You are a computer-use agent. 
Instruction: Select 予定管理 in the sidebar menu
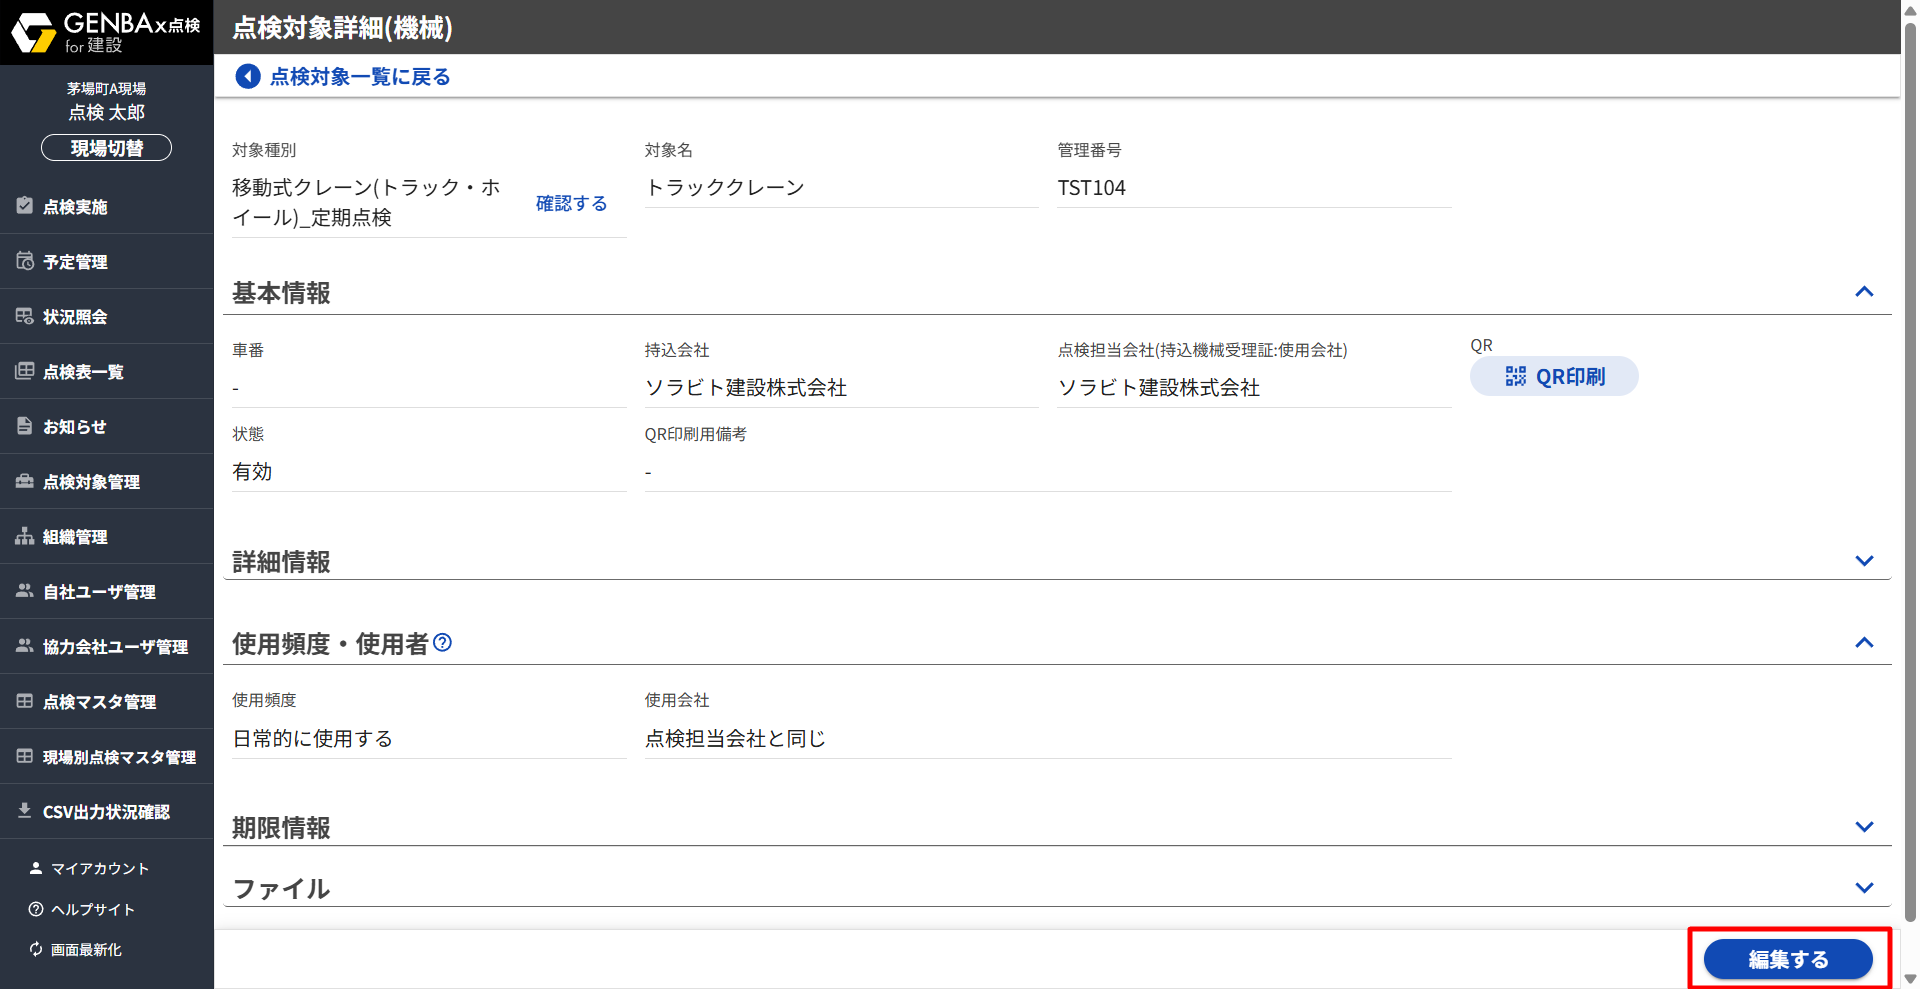[x=75, y=262]
